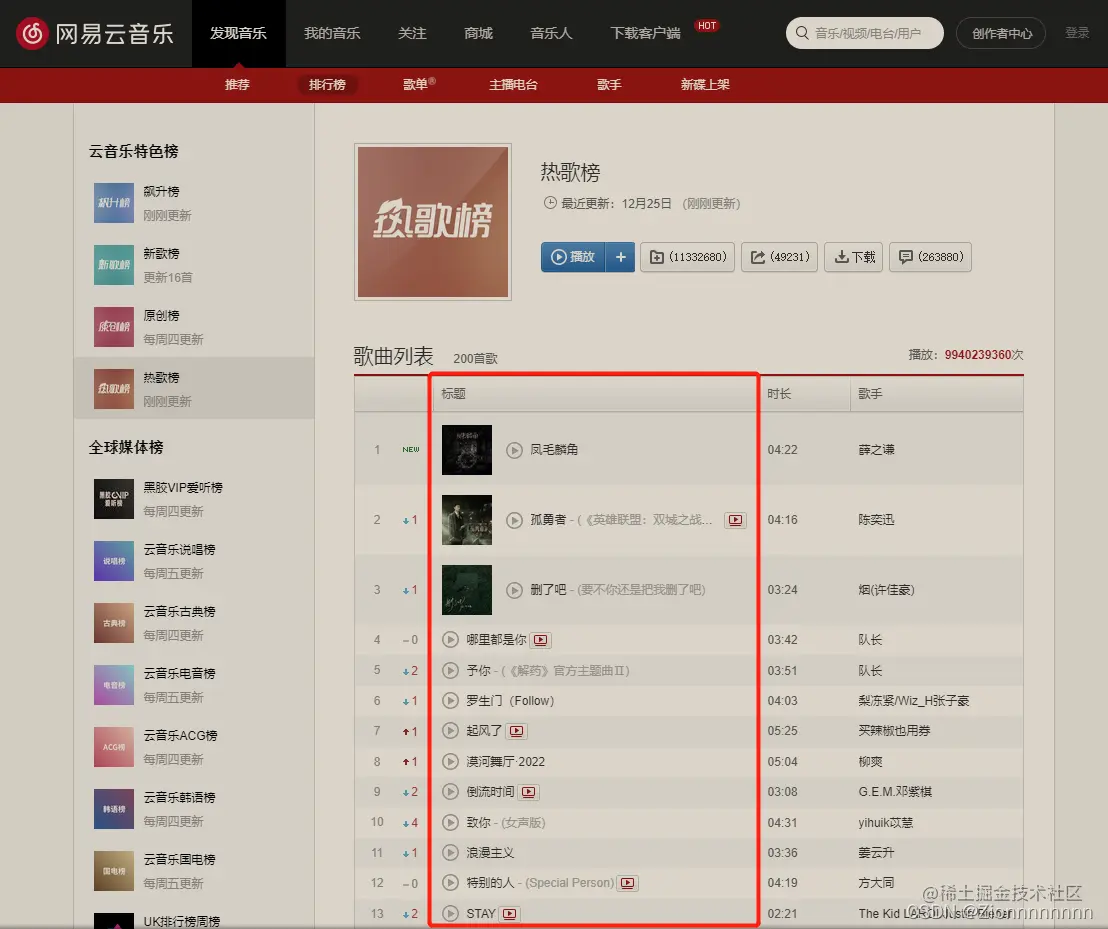Viewport: 1108px width, 929px height.
Task: Play the song 删了吧
Action: (x=514, y=590)
